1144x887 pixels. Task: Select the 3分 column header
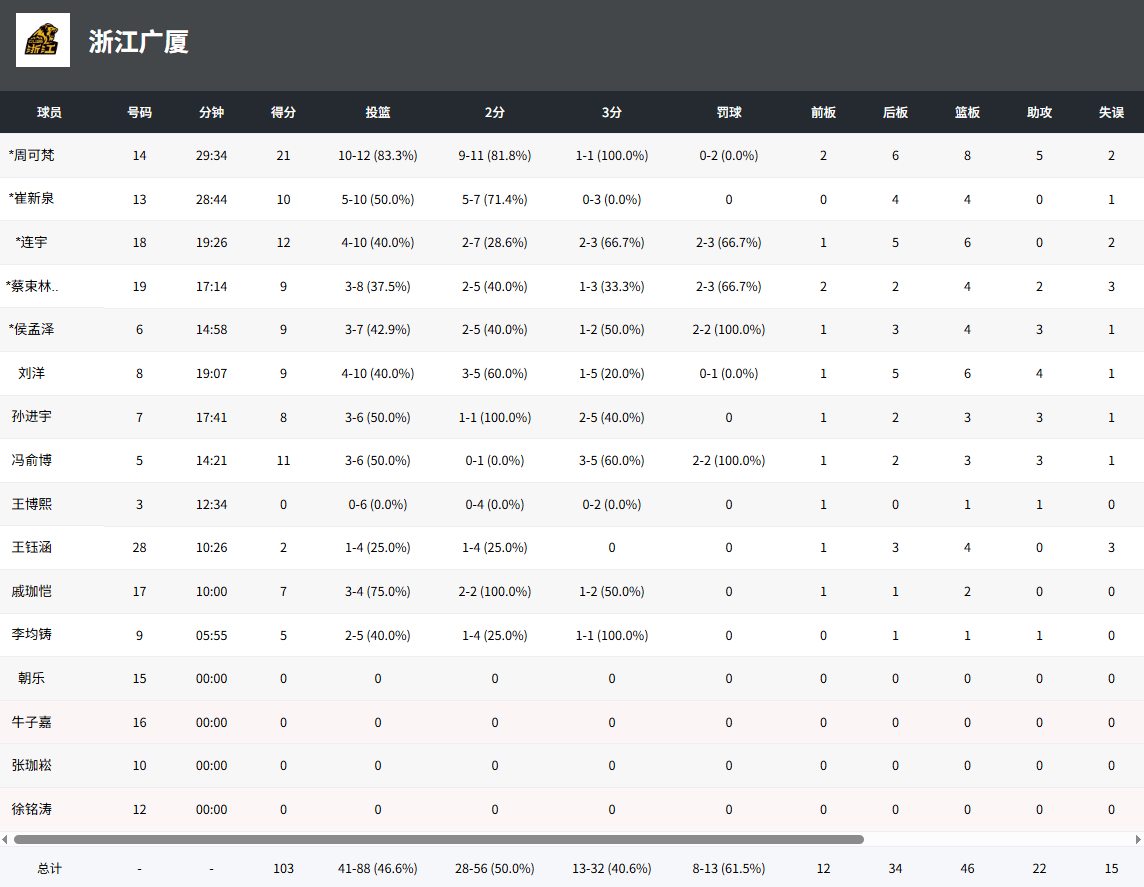(x=611, y=113)
